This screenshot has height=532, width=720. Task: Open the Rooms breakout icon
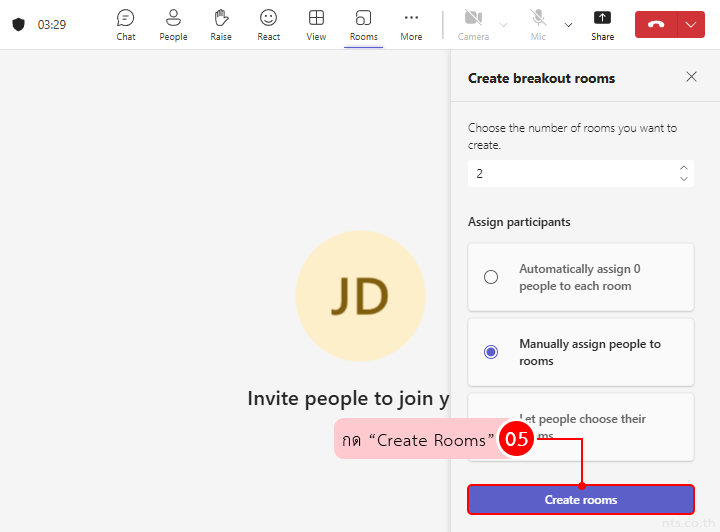pyautogui.click(x=364, y=25)
